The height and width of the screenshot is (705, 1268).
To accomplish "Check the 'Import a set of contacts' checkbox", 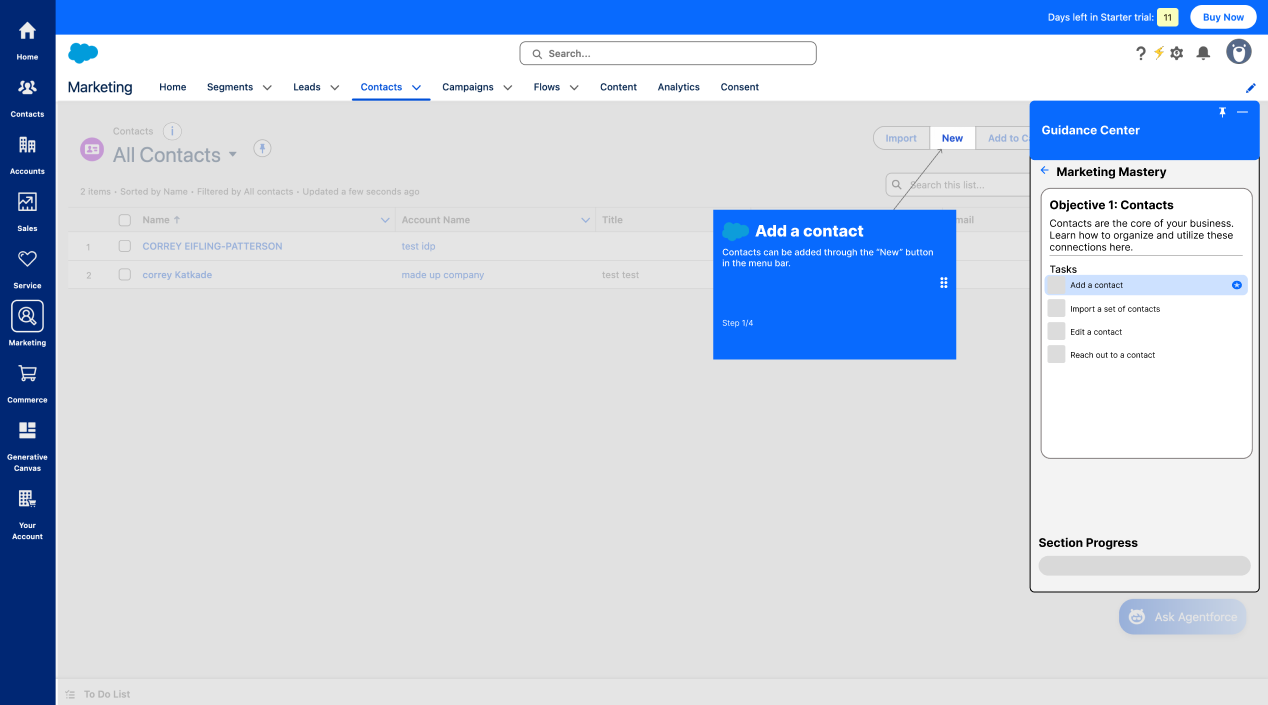I will tap(1057, 308).
